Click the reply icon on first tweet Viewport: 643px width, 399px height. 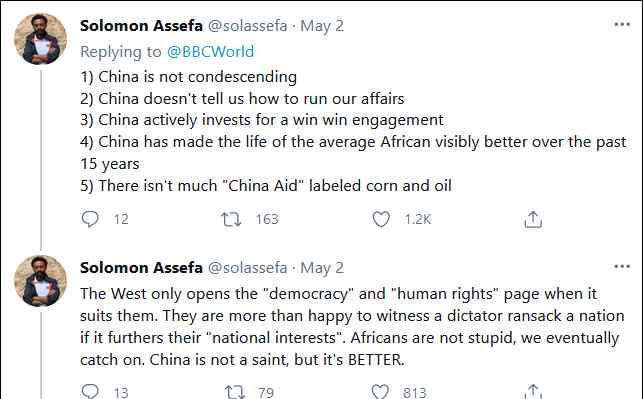[90, 219]
